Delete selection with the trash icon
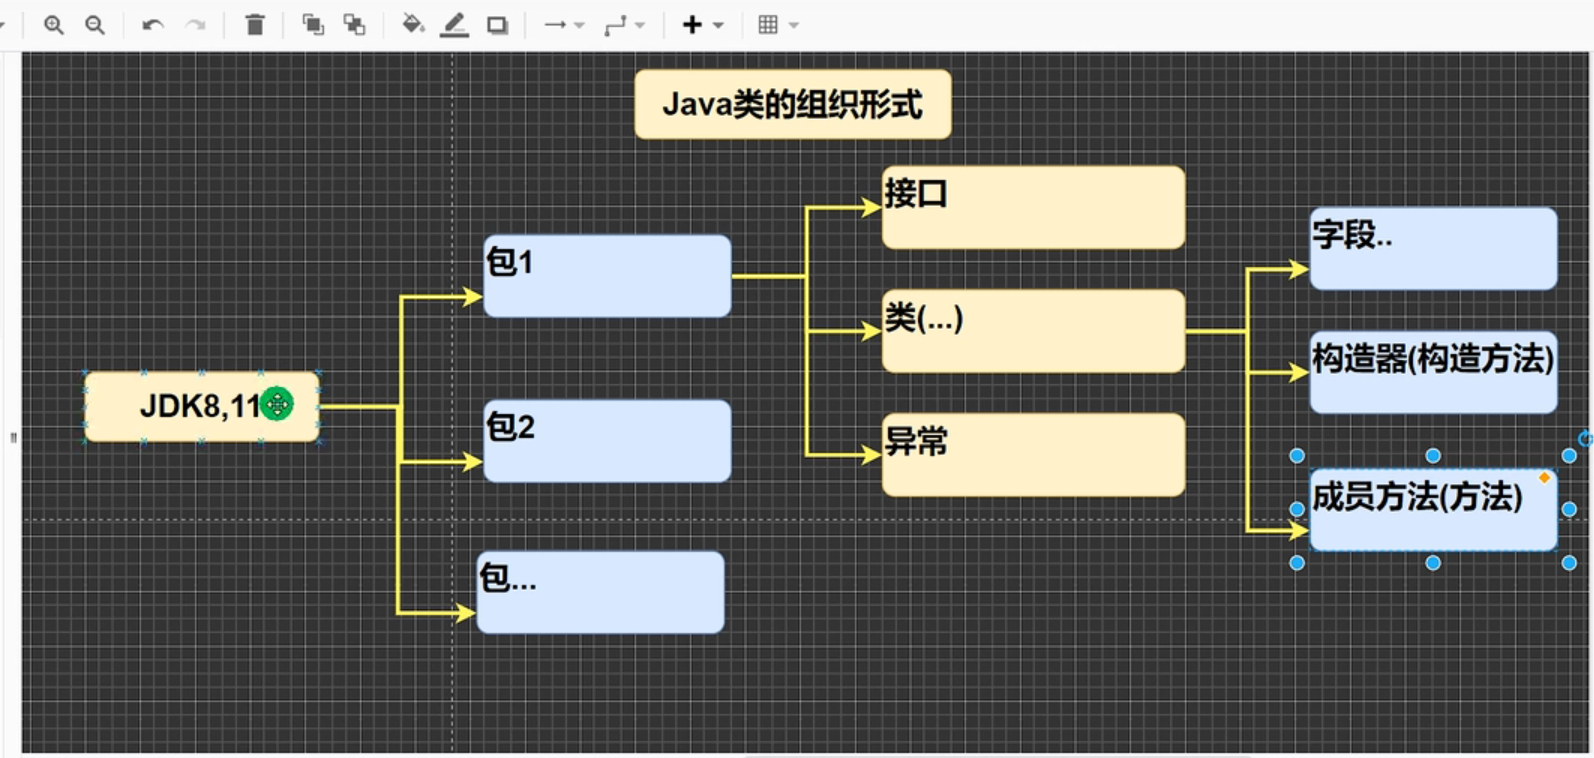Viewport: 1594px width, 758px height. (x=255, y=25)
